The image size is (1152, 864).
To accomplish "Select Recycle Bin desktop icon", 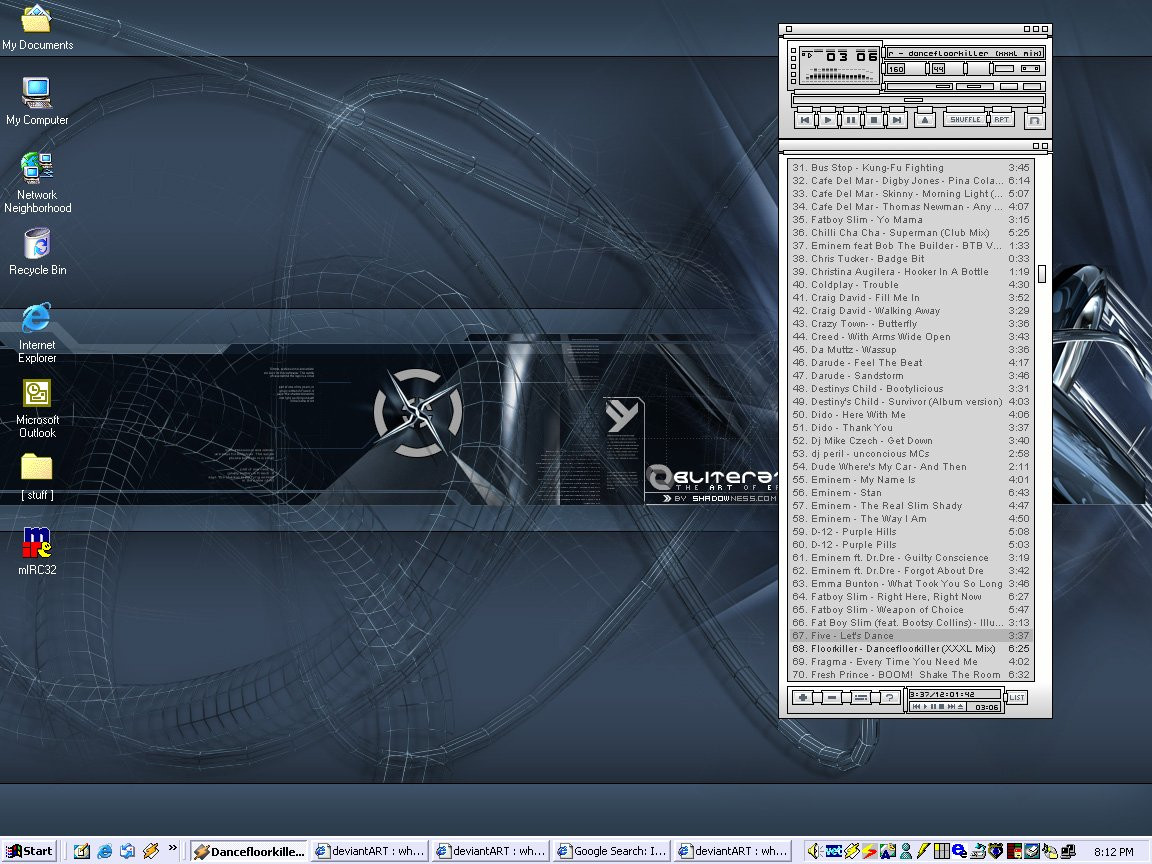I will click(37, 252).
